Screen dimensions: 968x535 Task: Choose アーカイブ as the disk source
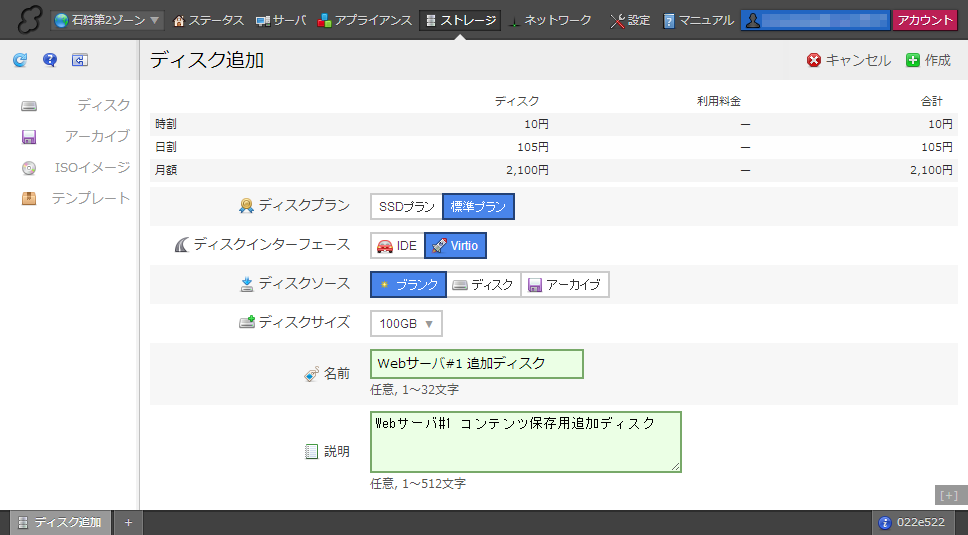click(565, 285)
